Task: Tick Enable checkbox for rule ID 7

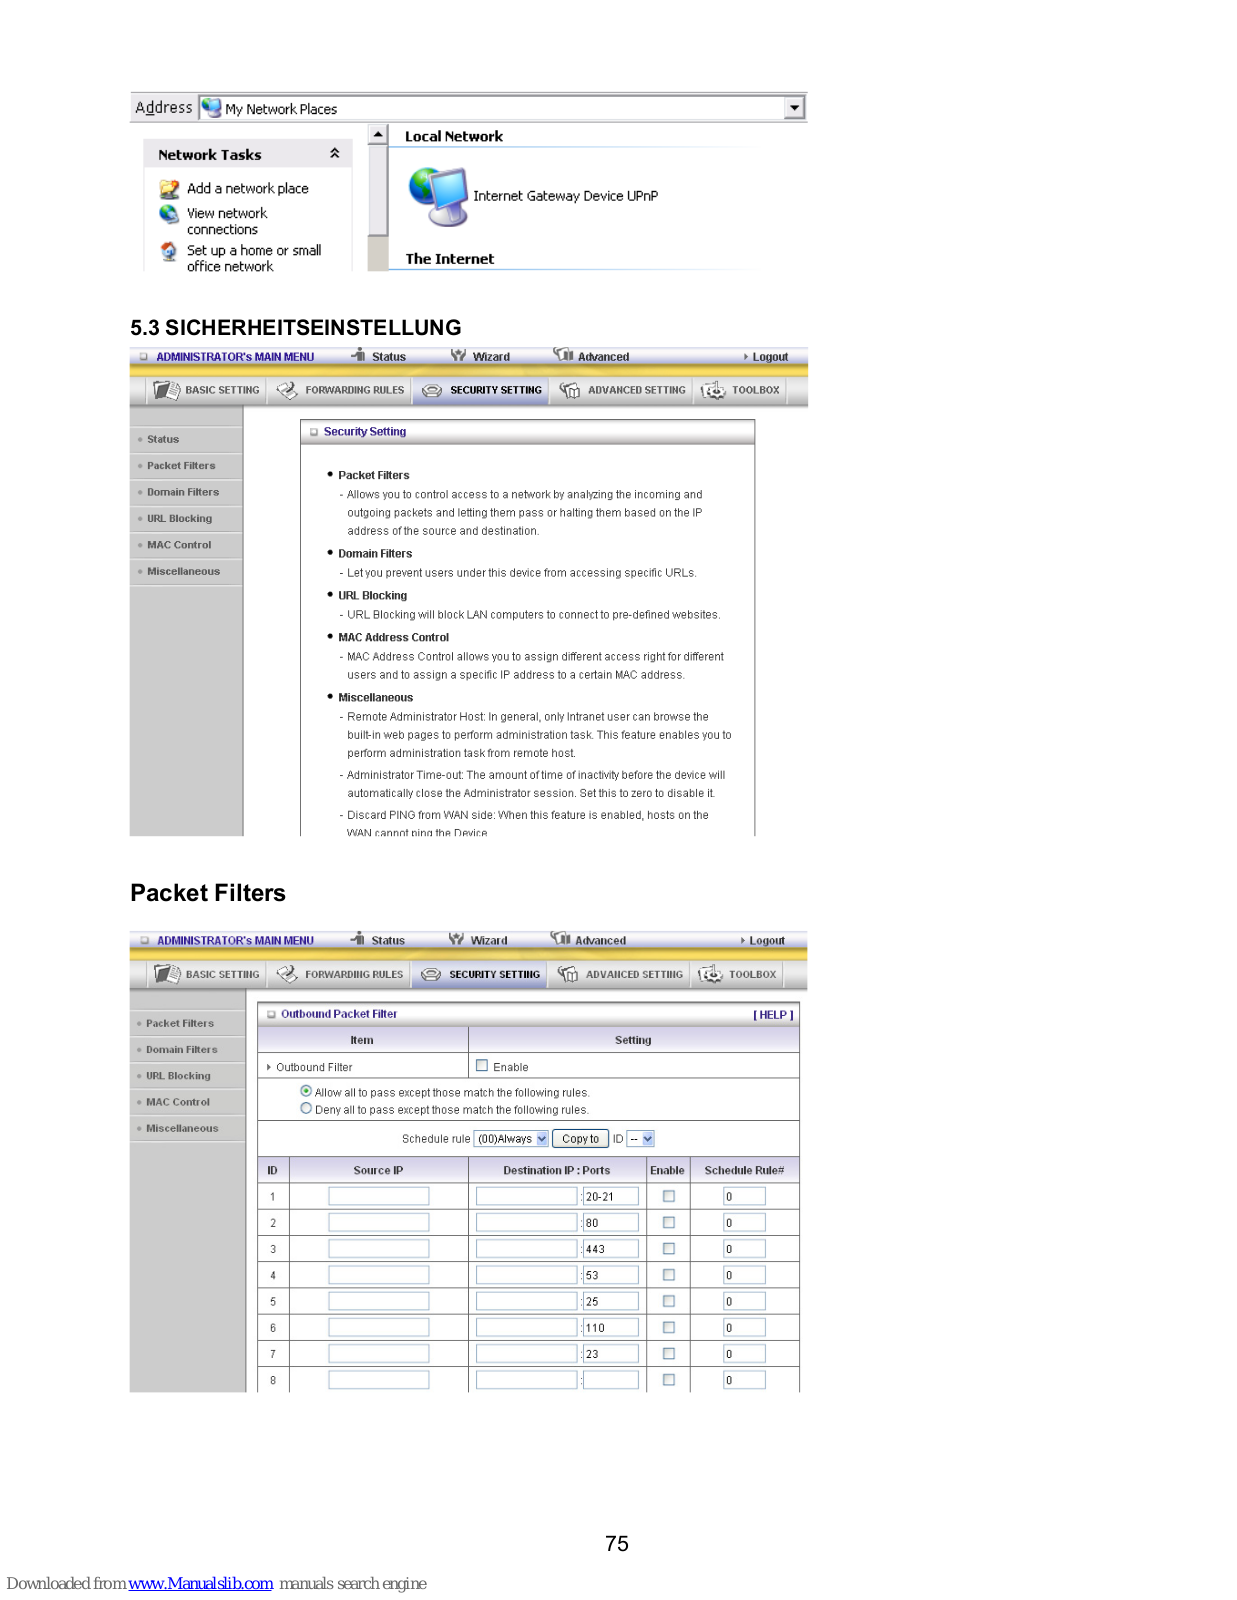Action: pos(669,1353)
